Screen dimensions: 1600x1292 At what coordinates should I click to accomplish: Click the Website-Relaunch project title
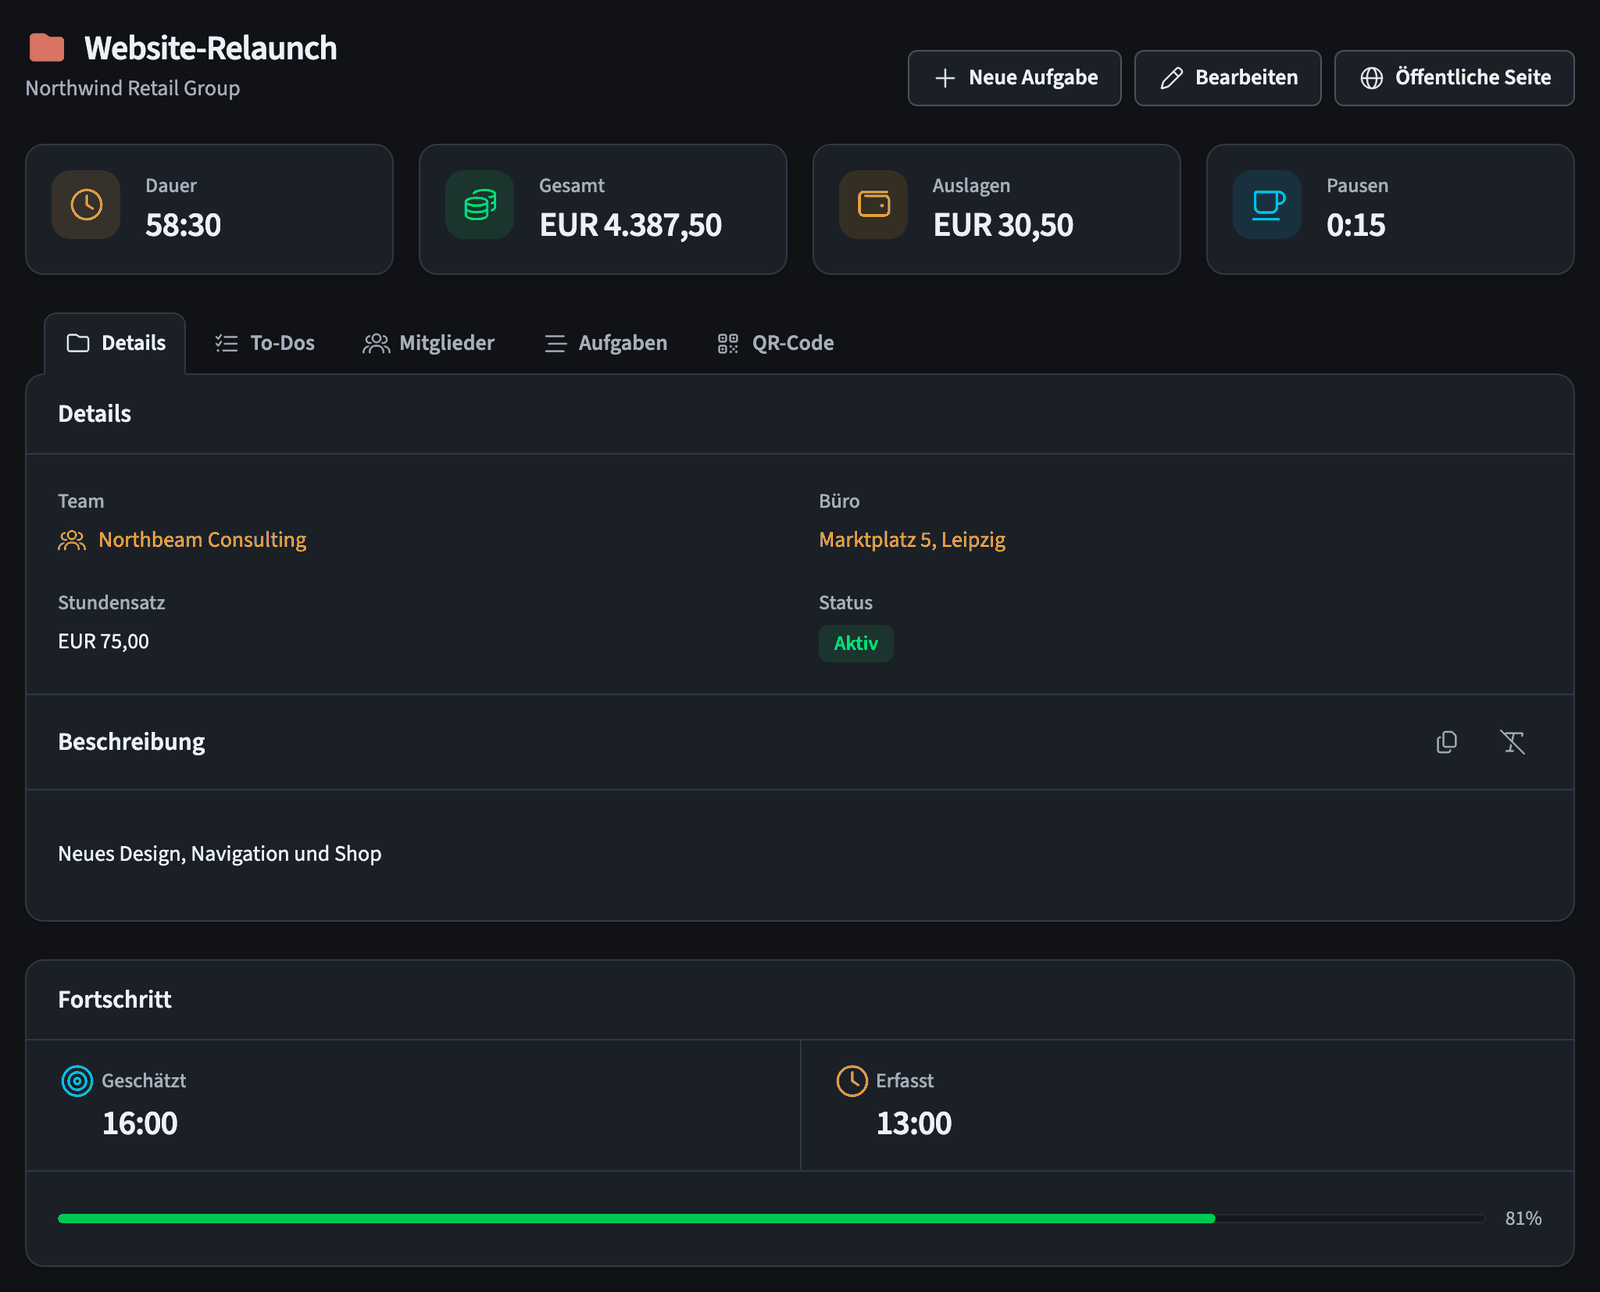(210, 48)
